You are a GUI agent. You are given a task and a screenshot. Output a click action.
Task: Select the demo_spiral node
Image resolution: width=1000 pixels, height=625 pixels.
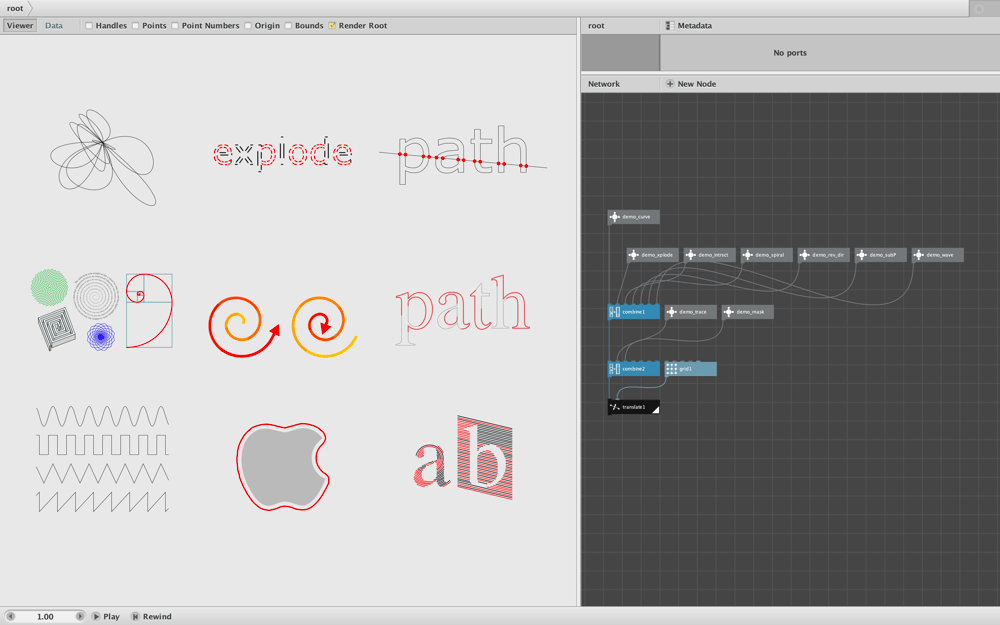(x=767, y=255)
